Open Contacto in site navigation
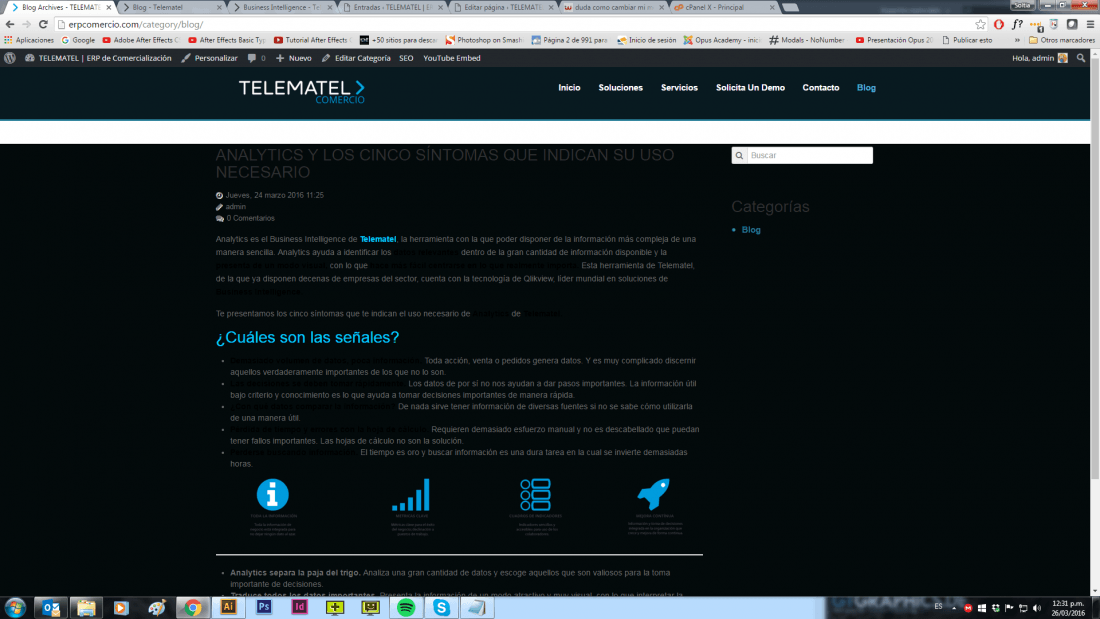The height and width of the screenshot is (619, 1100). pyautogui.click(x=821, y=88)
